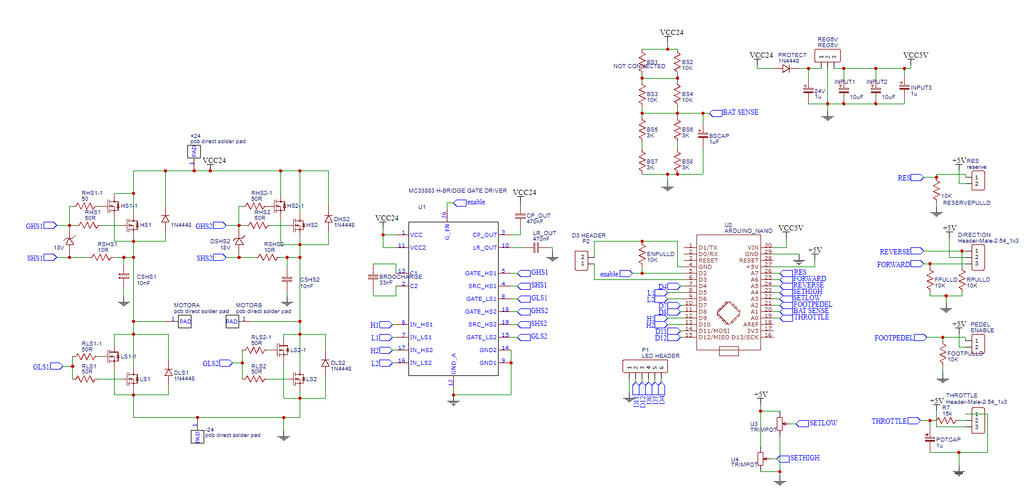Image resolution: width=1024 pixels, height=504 pixels.
Task: Click the LR_OUT 470nF capacitor
Action: (537, 248)
